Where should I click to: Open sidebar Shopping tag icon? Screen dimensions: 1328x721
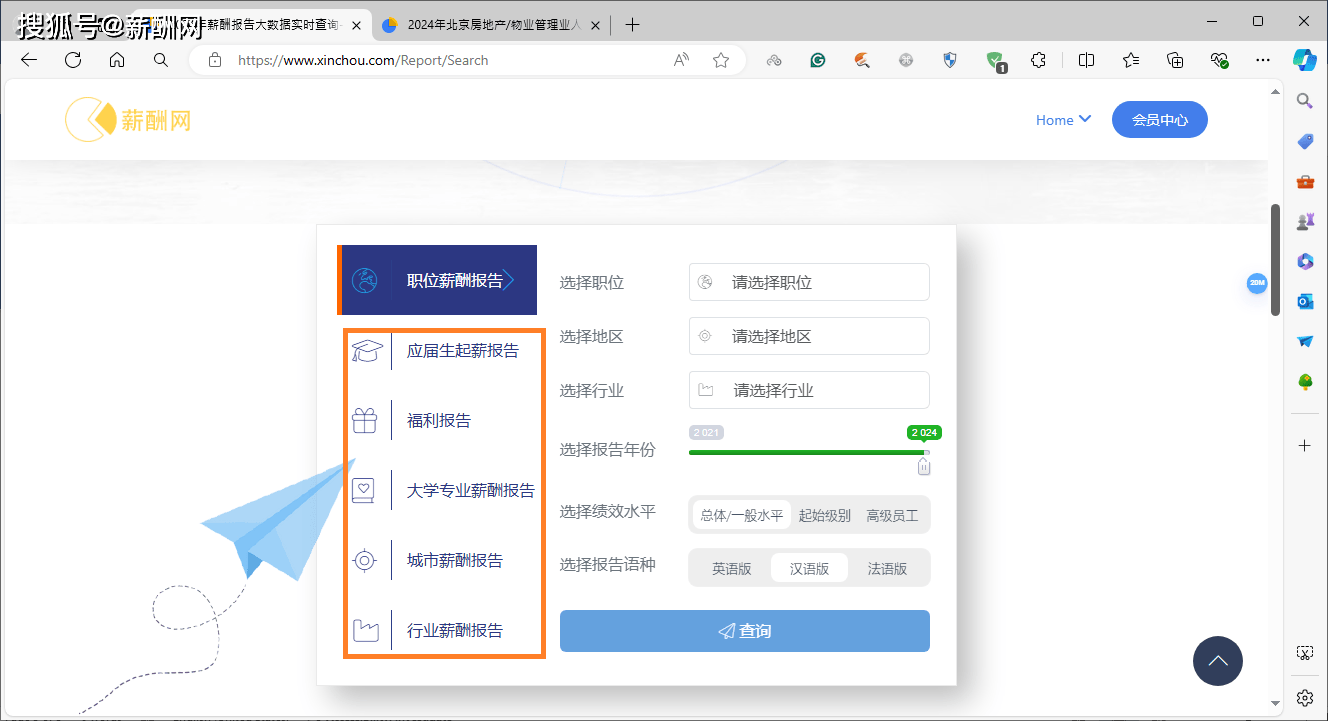(1305, 141)
